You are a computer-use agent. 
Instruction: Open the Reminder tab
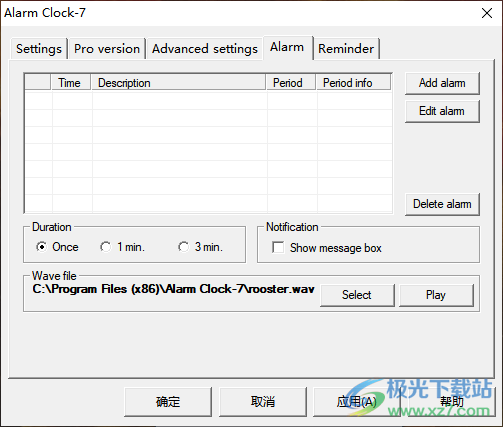tap(346, 49)
